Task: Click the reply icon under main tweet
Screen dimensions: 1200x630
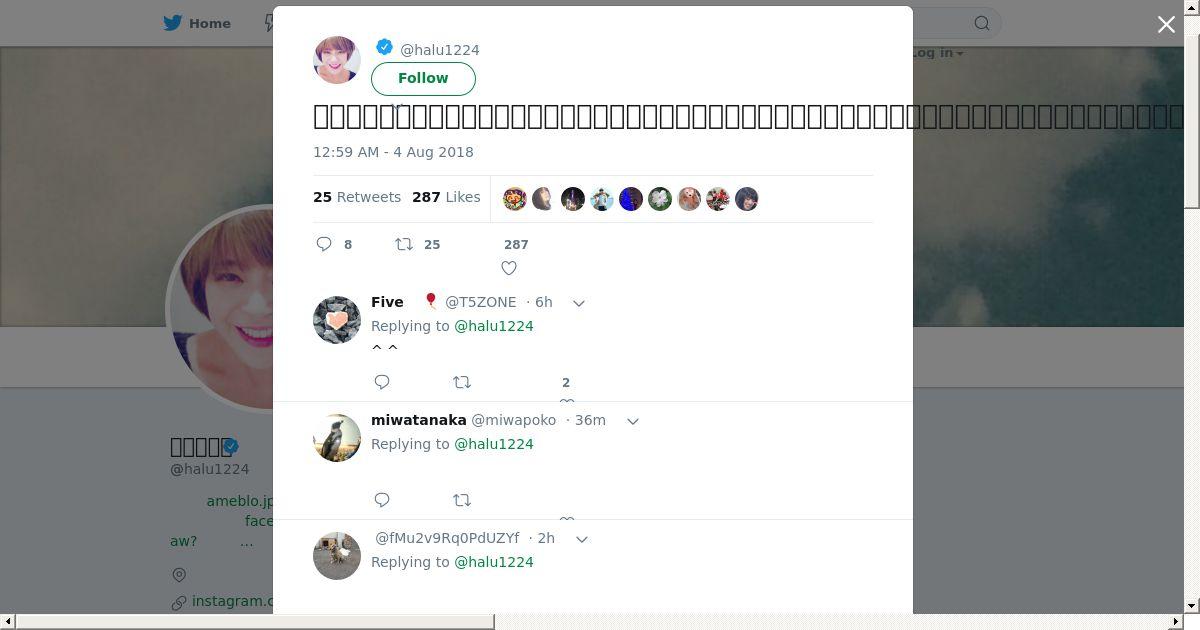Action: coord(324,244)
